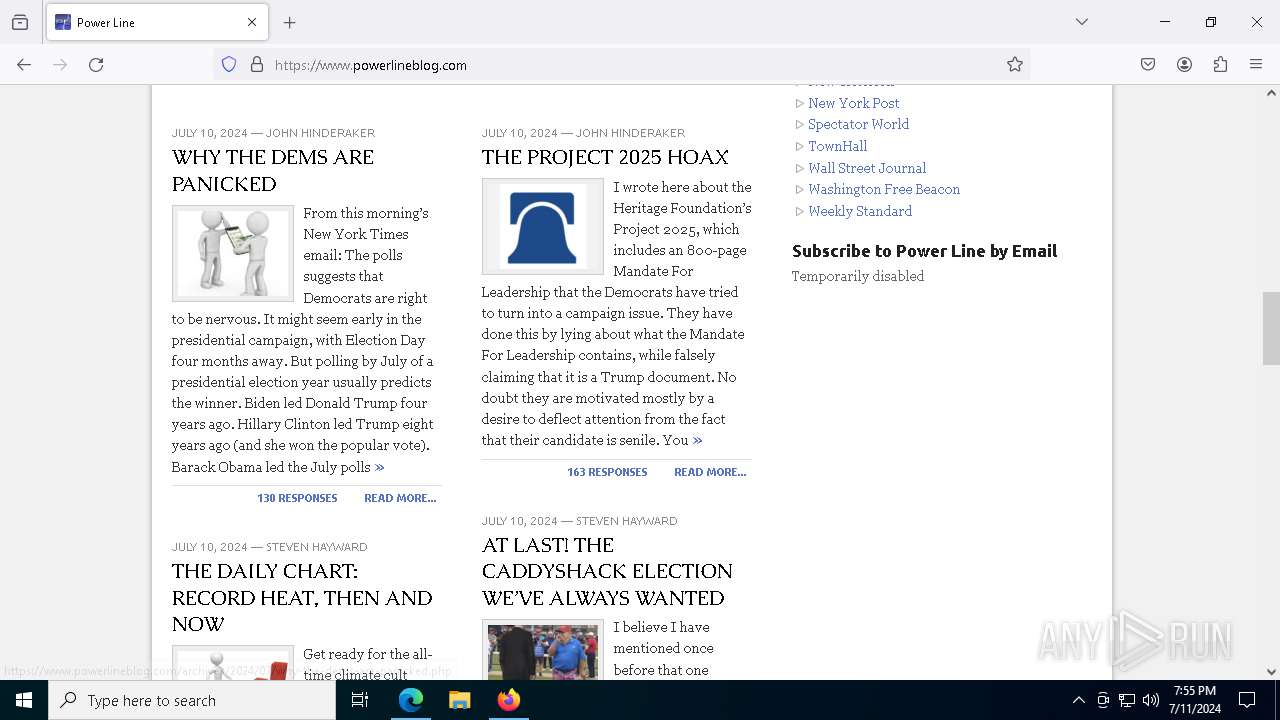Viewport: 1280px width, 720px height.
Task: Bookmark this page with star icon
Action: [1015, 65]
